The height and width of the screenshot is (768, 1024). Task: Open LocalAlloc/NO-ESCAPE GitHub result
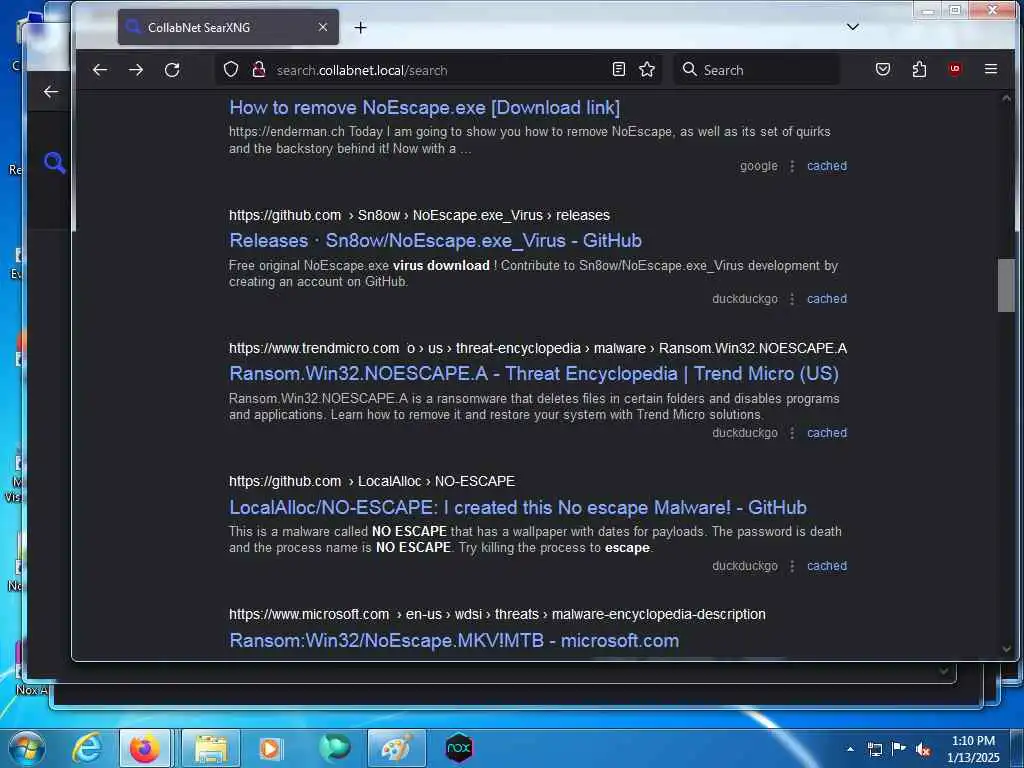click(518, 507)
